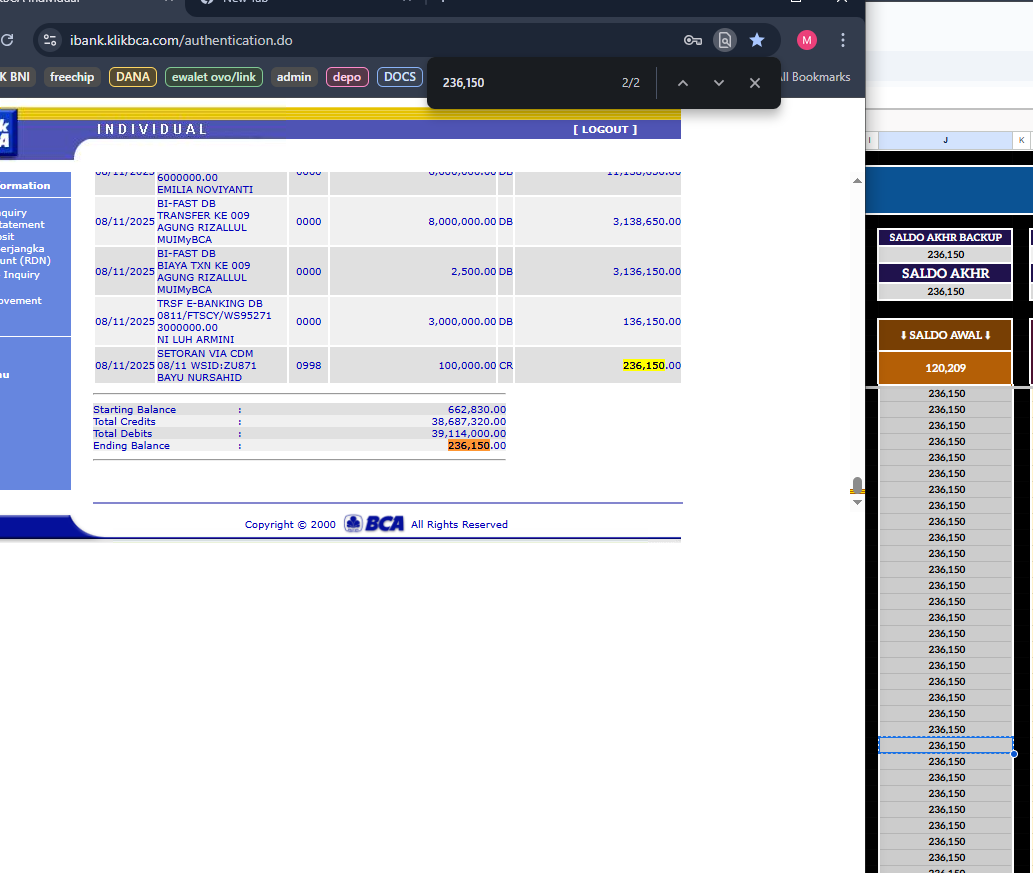Select the 236,150 value under SALDO AKHR
The image size is (1033, 873).
point(945,291)
